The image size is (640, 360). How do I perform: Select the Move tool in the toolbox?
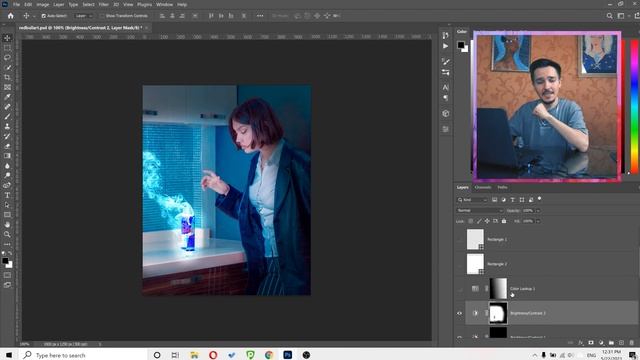coord(7,38)
